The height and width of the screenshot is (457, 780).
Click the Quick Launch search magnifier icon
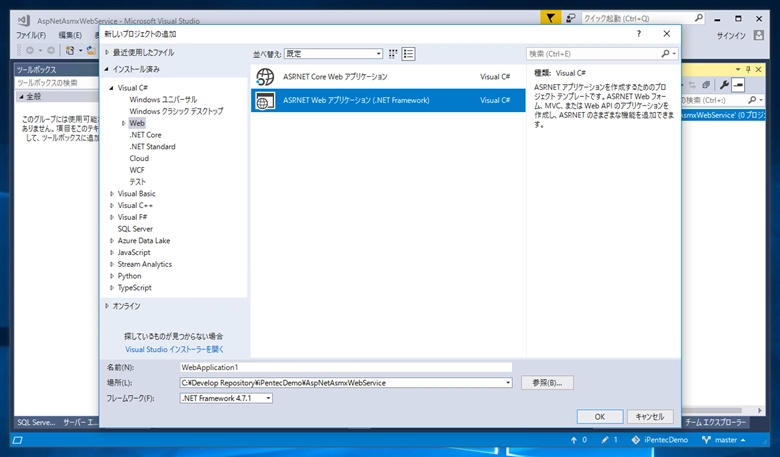pyautogui.click(x=698, y=18)
